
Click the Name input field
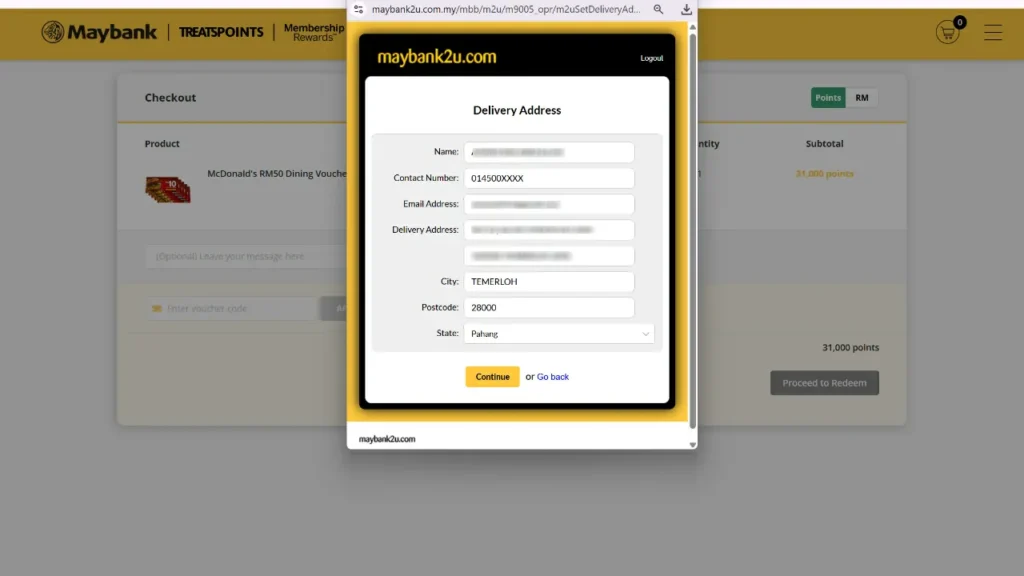[x=549, y=152]
